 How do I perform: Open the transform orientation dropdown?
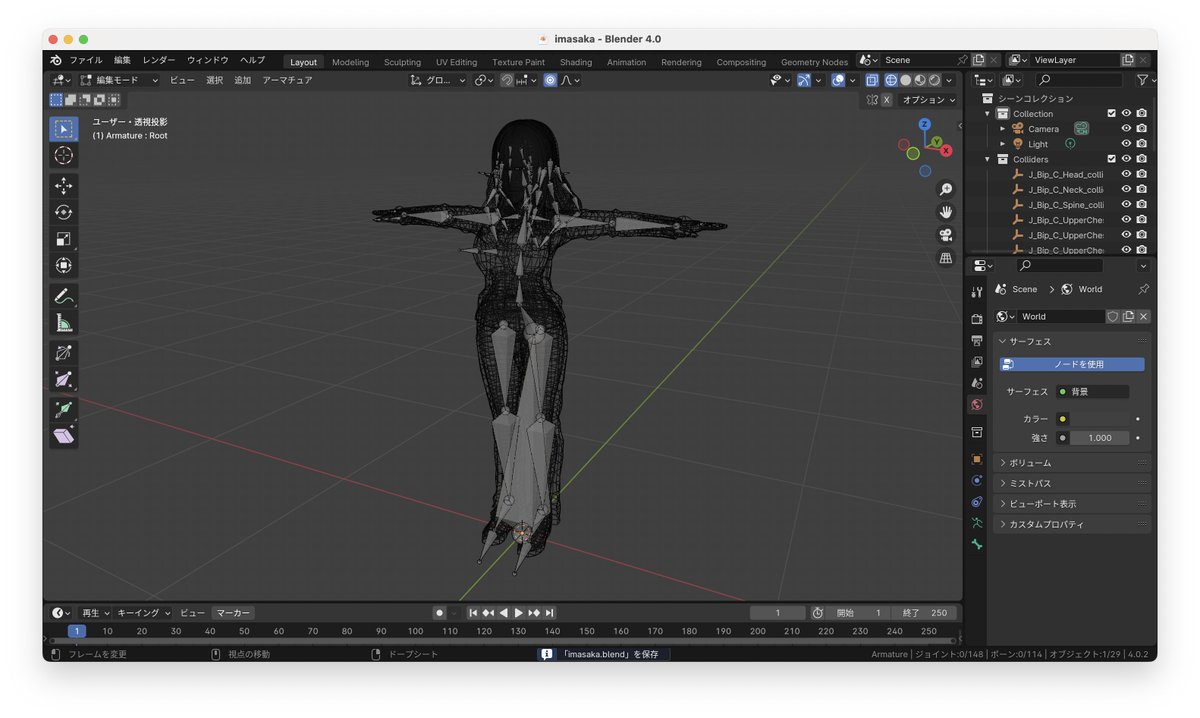439,80
